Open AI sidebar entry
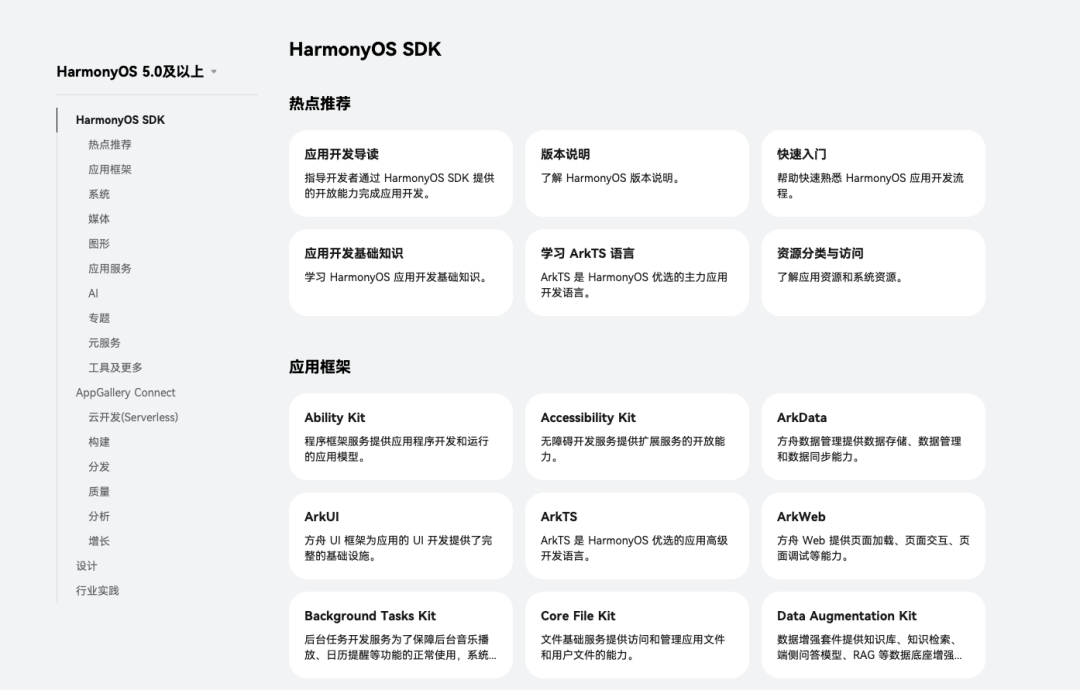 point(93,293)
